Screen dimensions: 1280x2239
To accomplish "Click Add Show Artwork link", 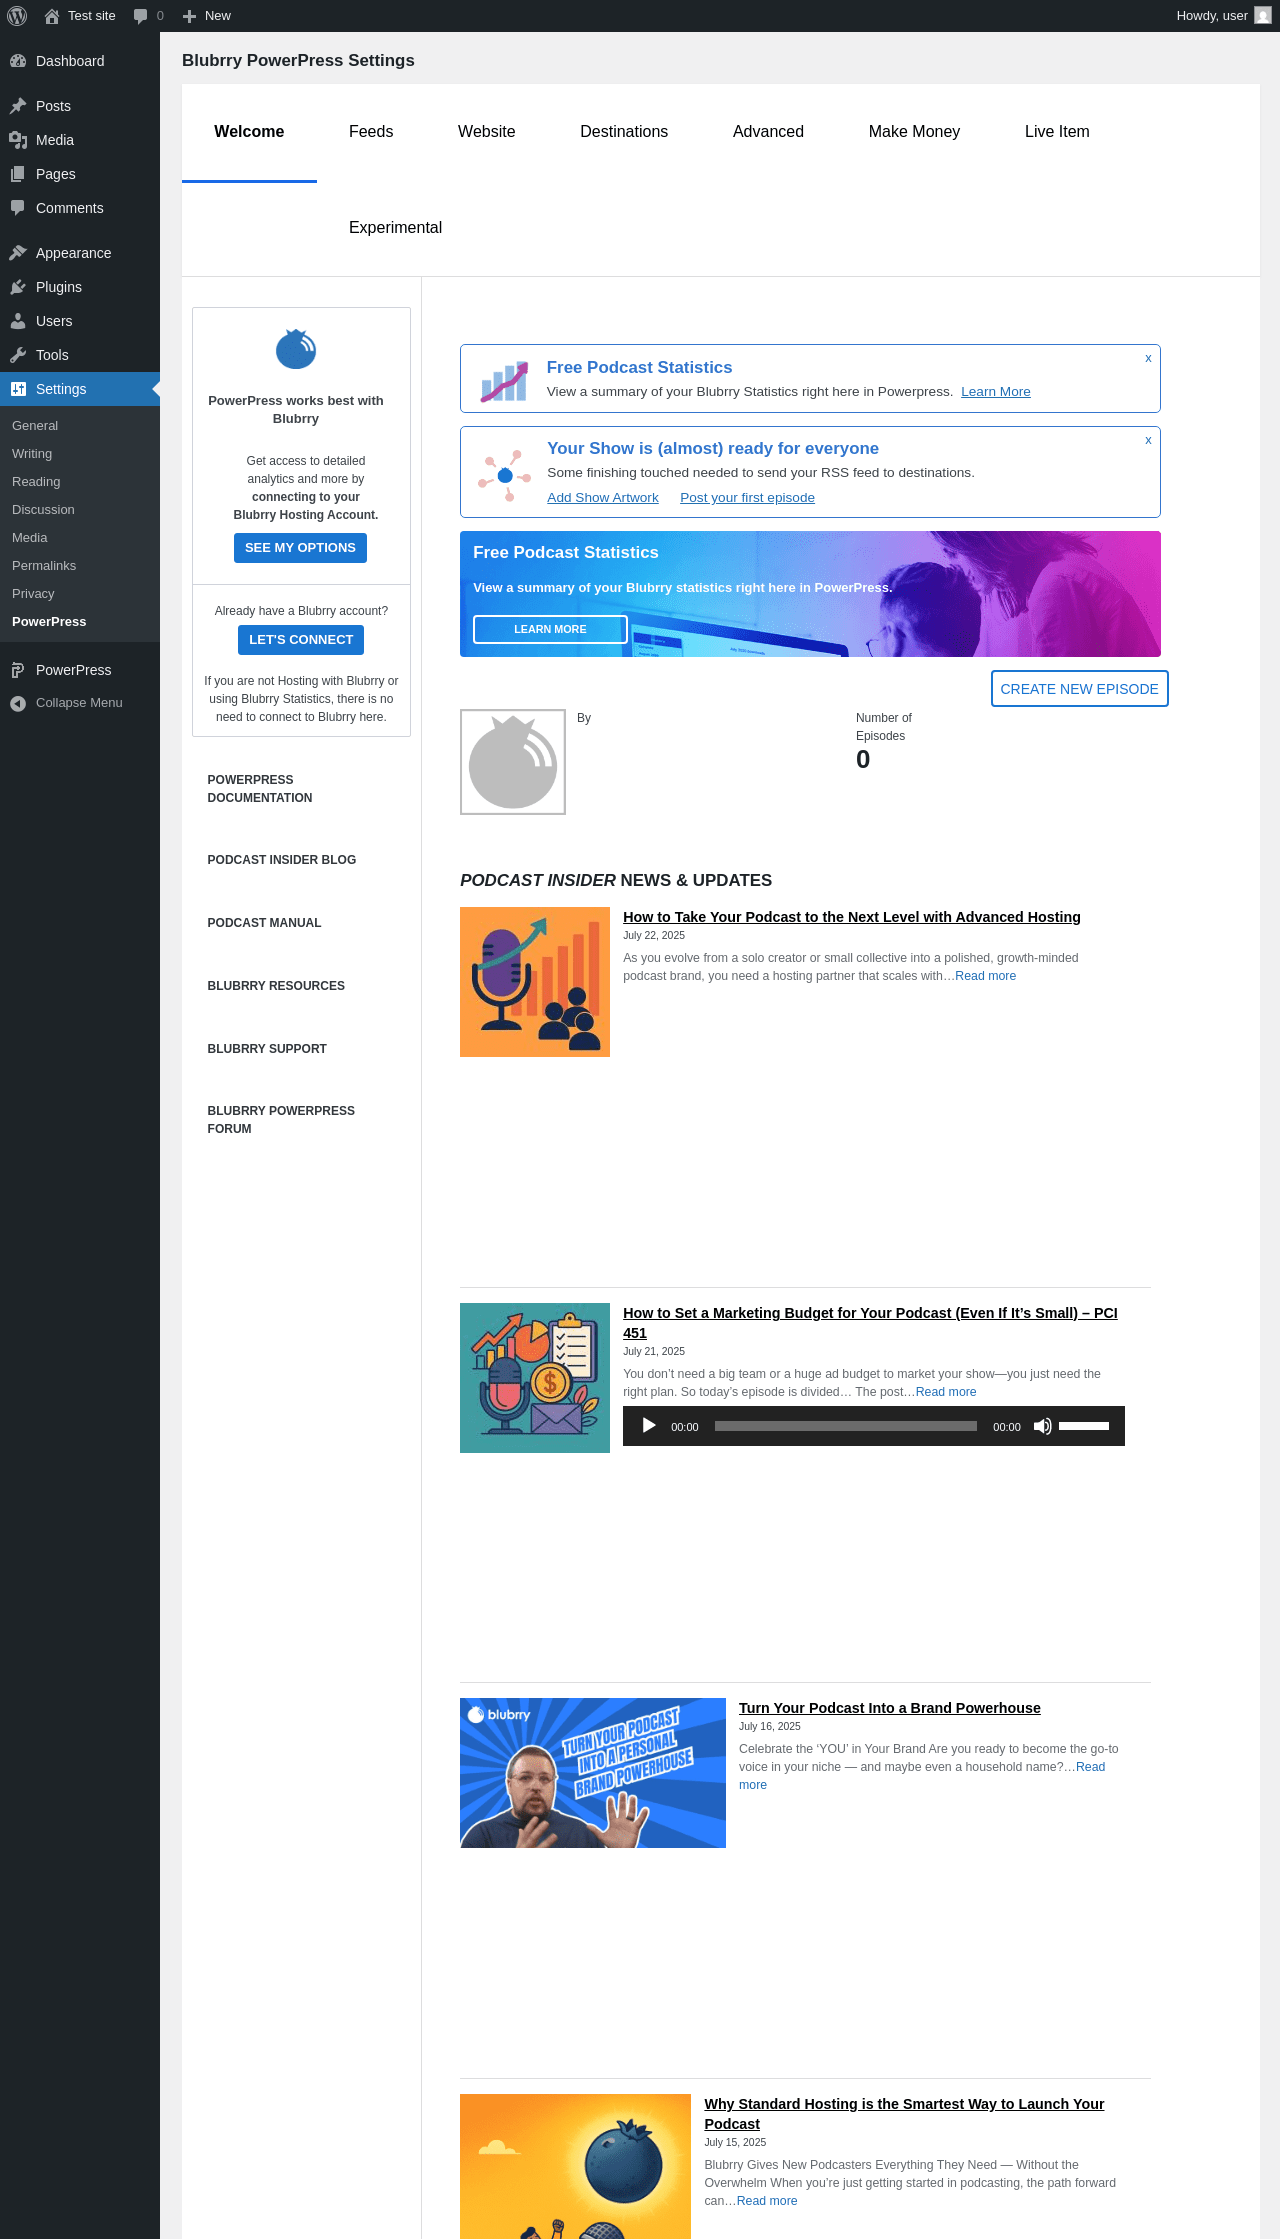I will tap(603, 498).
